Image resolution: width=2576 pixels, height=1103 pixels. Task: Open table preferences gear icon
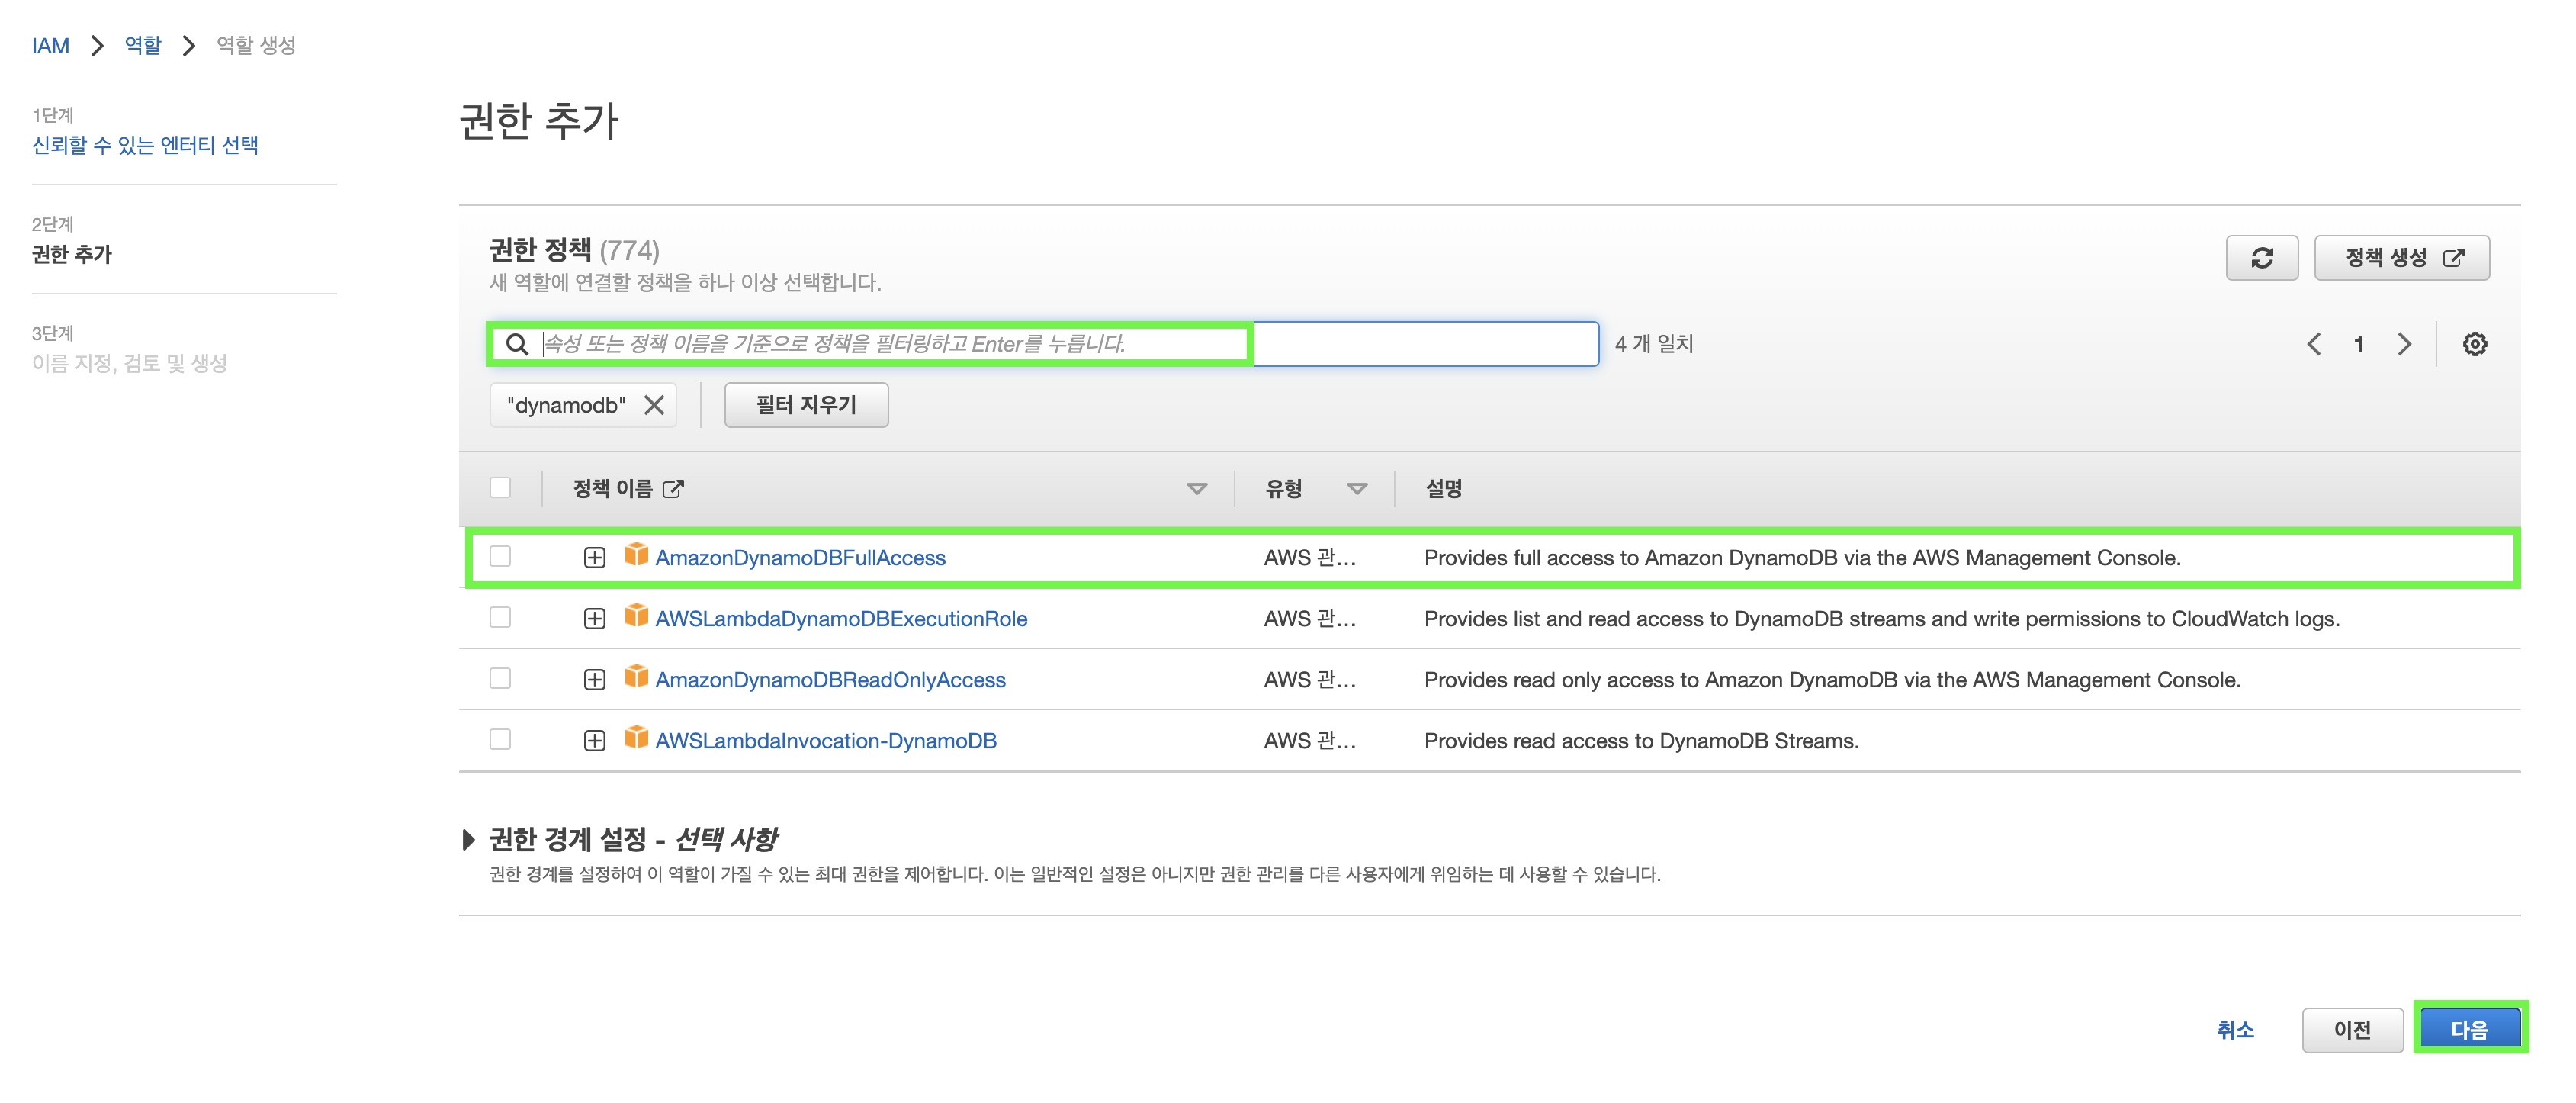(x=2474, y=344)
